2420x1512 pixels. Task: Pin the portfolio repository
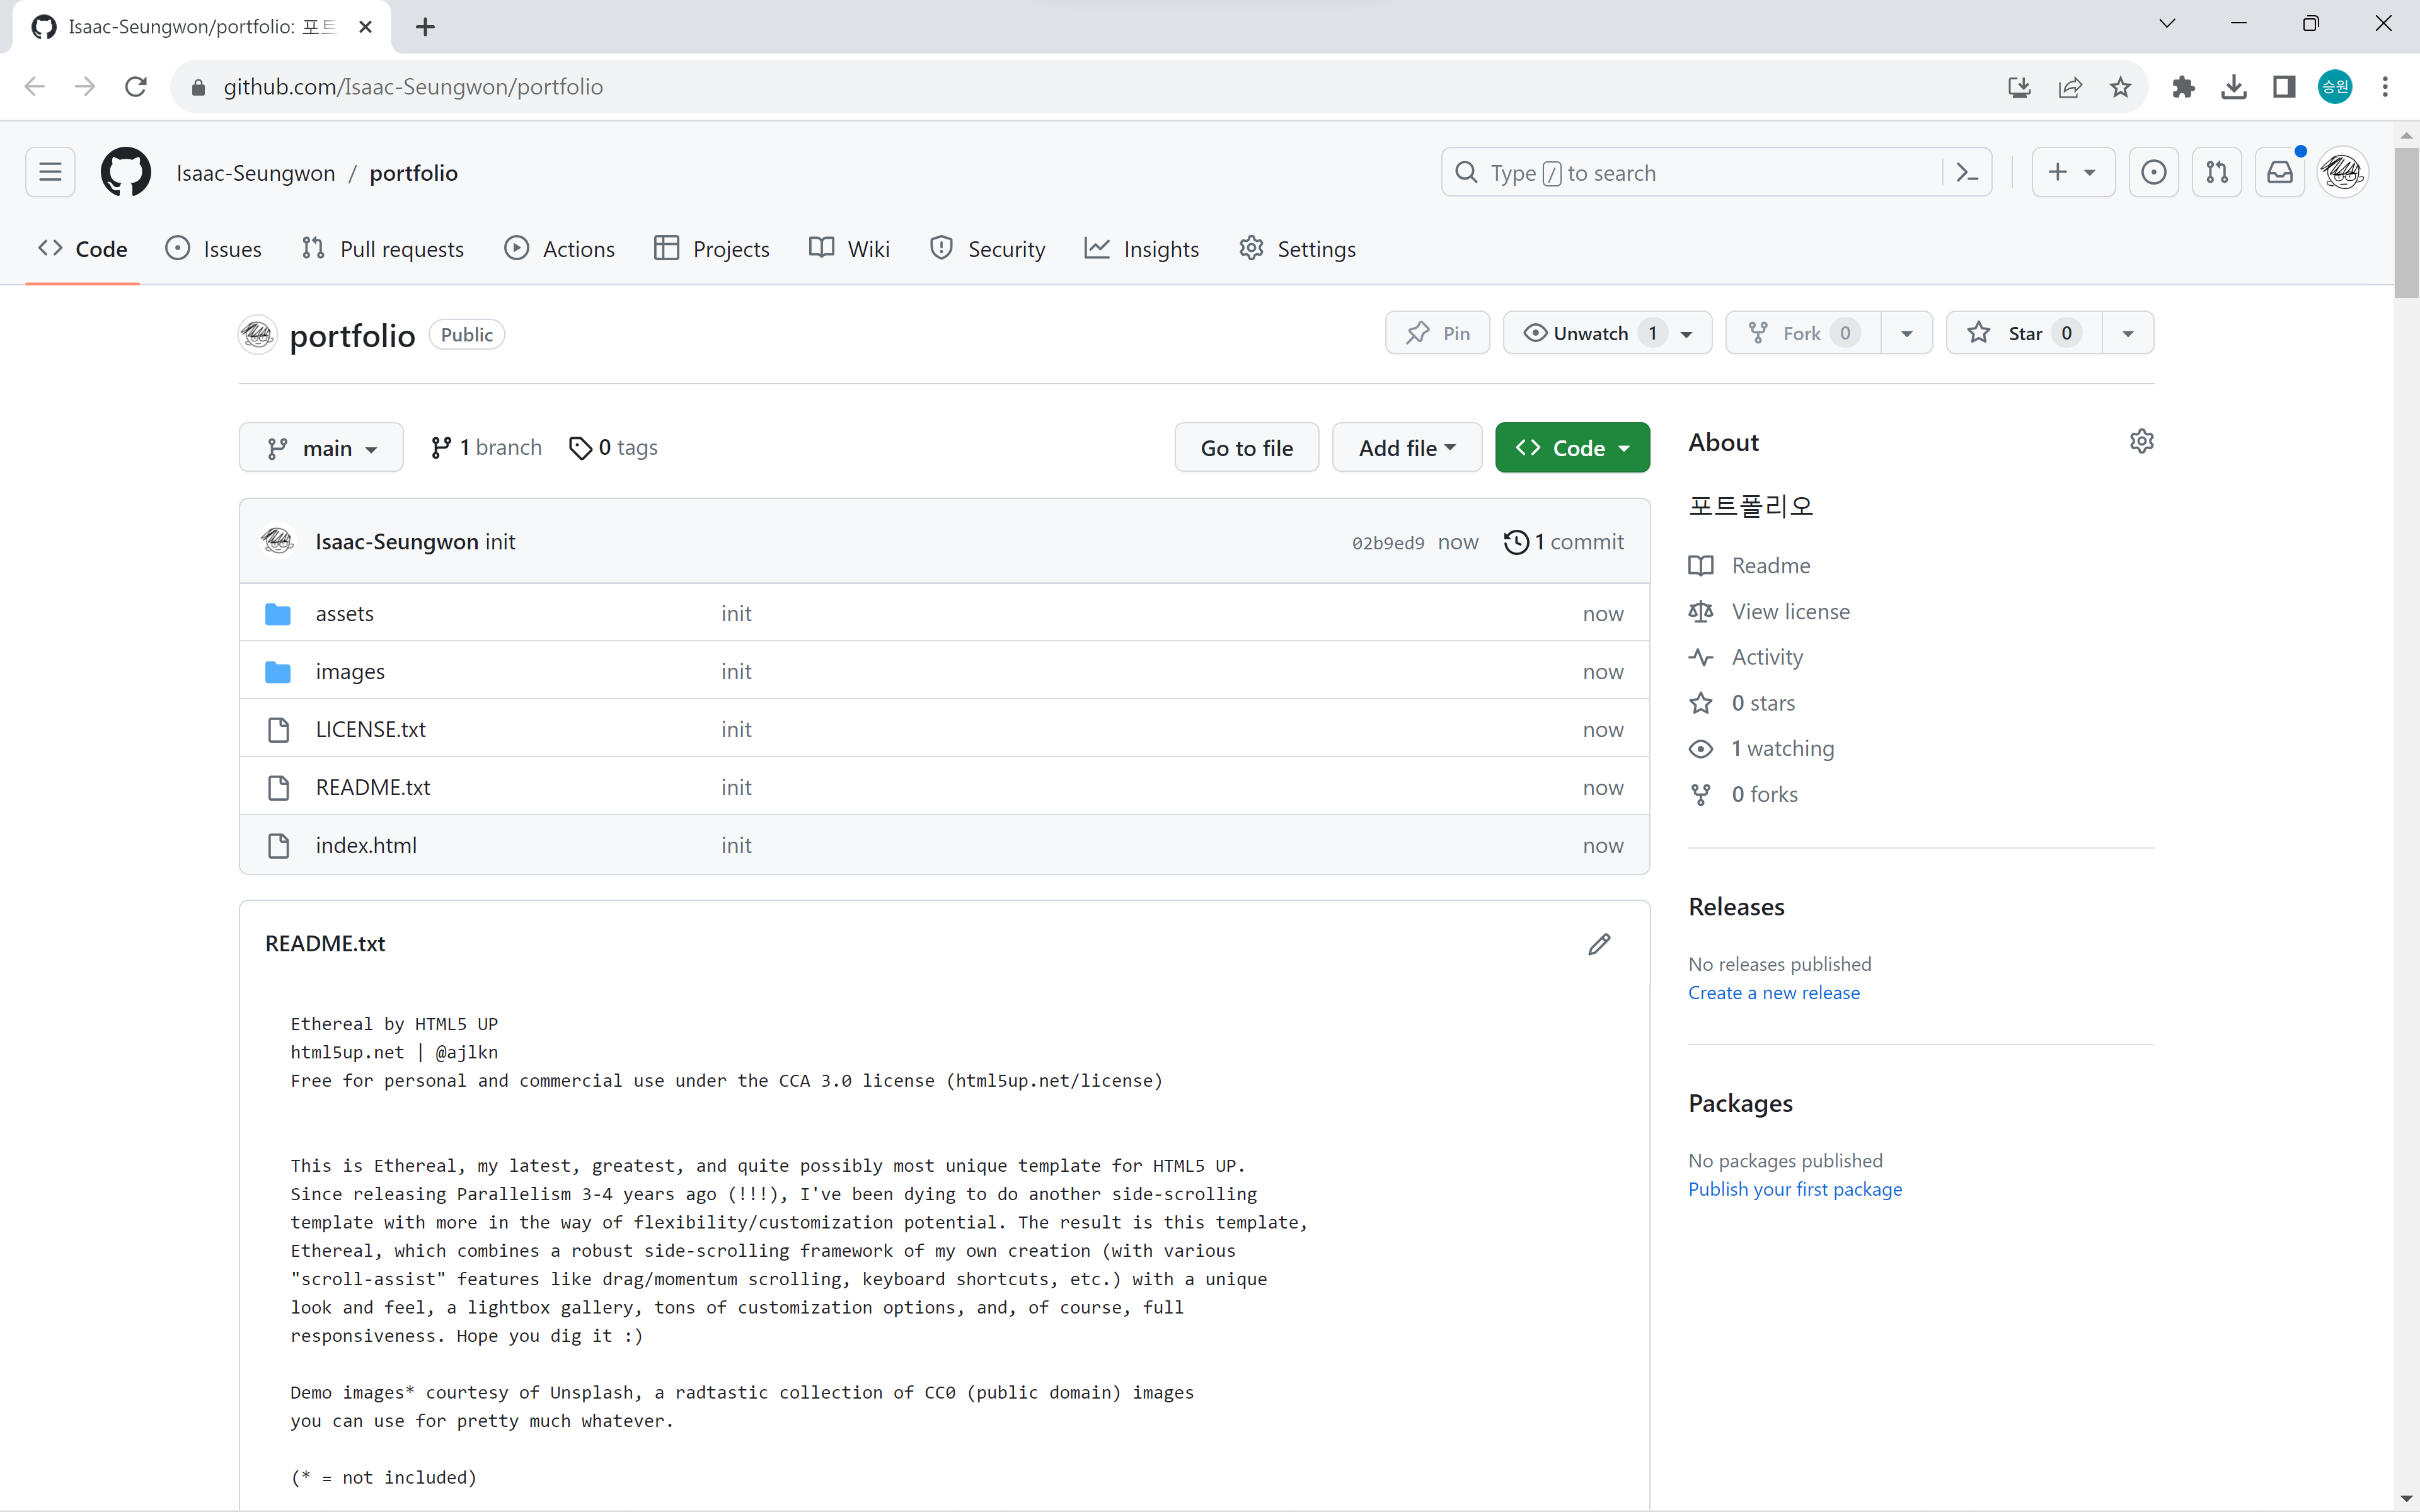tap(1437, 333)
